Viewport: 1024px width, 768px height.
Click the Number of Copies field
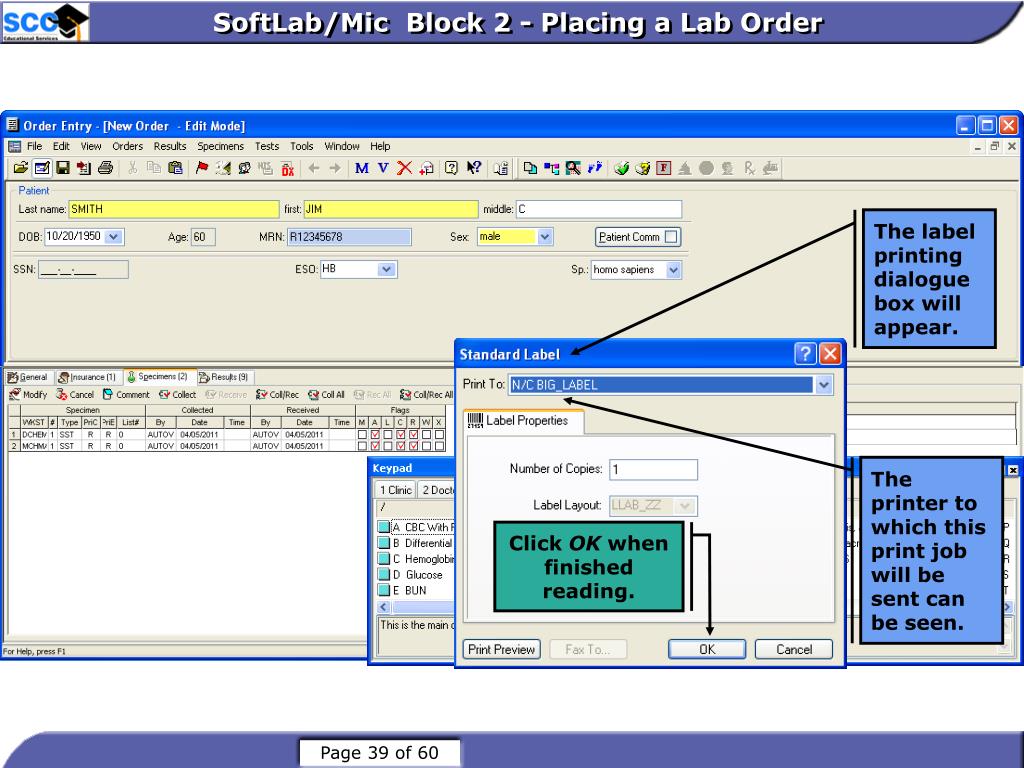[x=653, y=469]
